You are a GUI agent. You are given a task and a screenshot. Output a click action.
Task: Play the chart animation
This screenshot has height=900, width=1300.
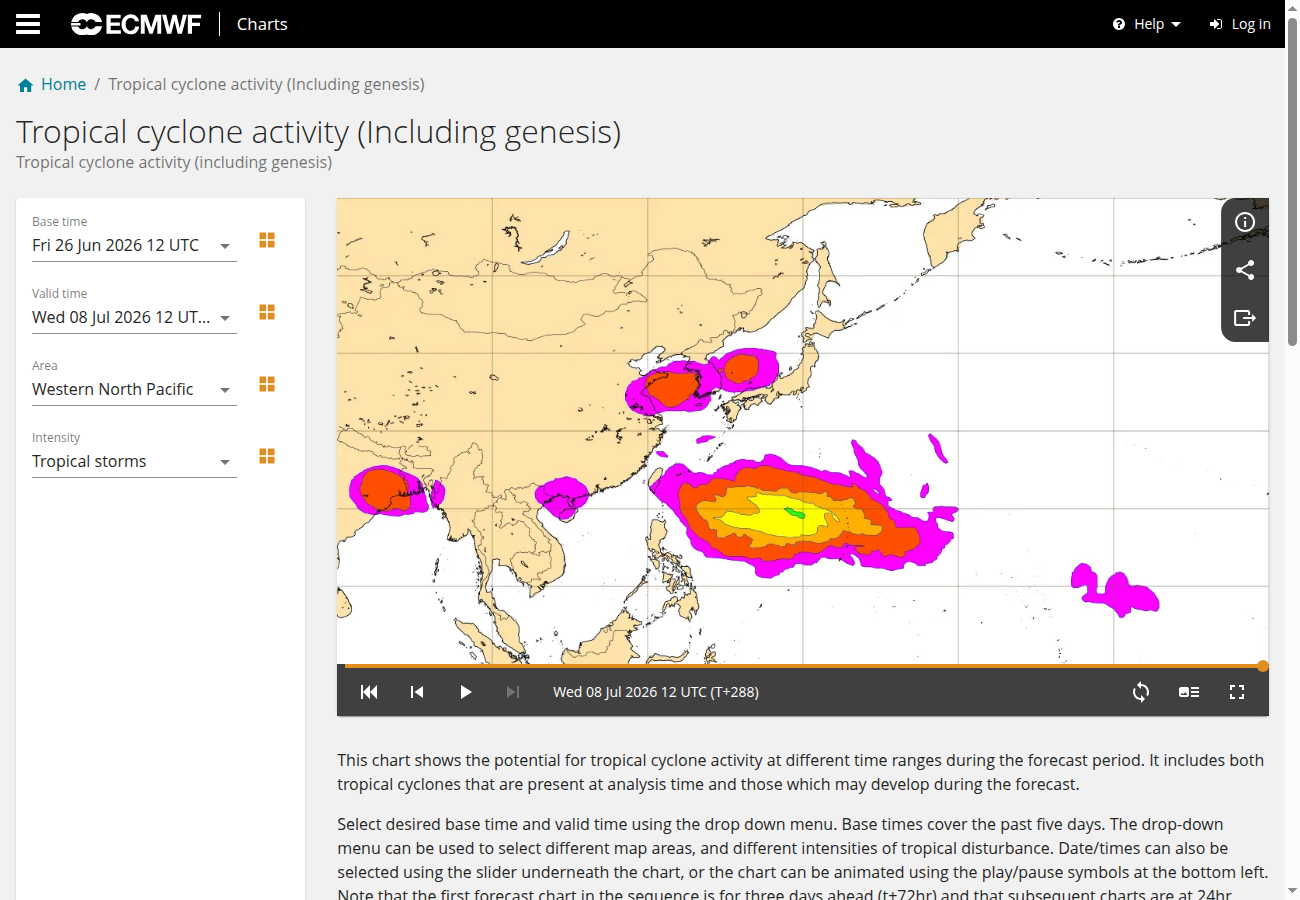[x=465, y=692]
